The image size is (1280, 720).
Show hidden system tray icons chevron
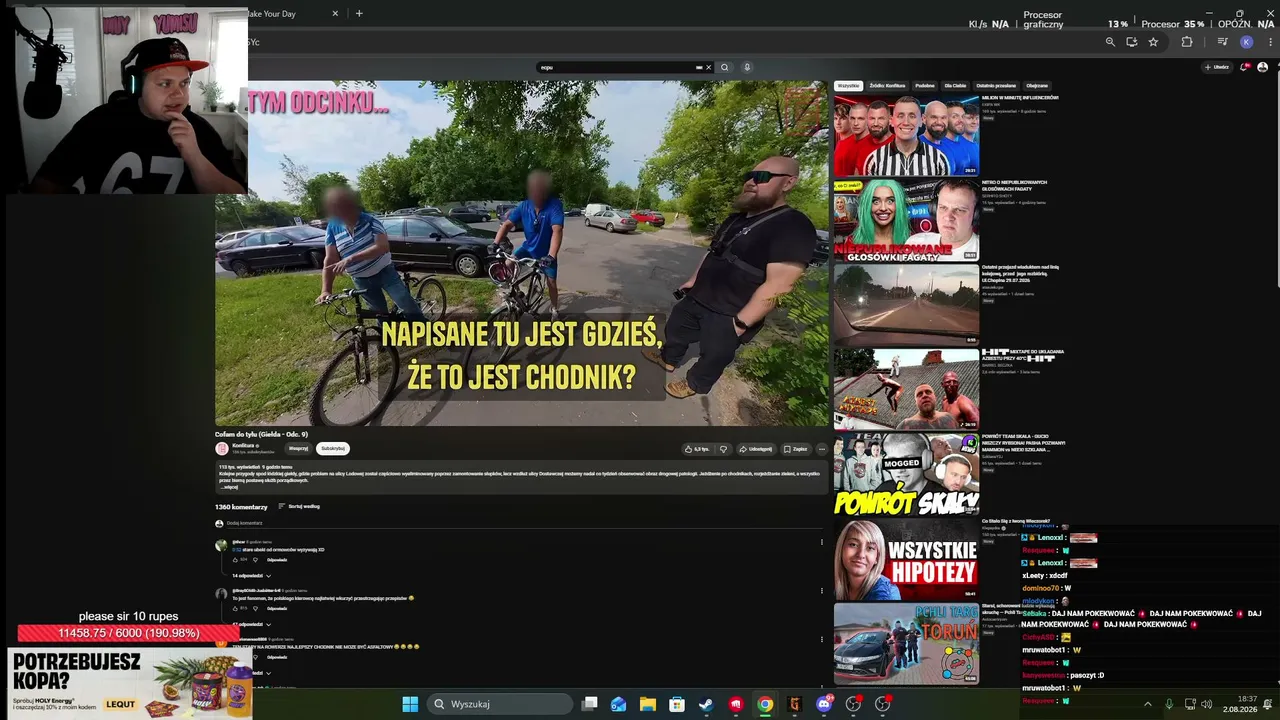1147,704
